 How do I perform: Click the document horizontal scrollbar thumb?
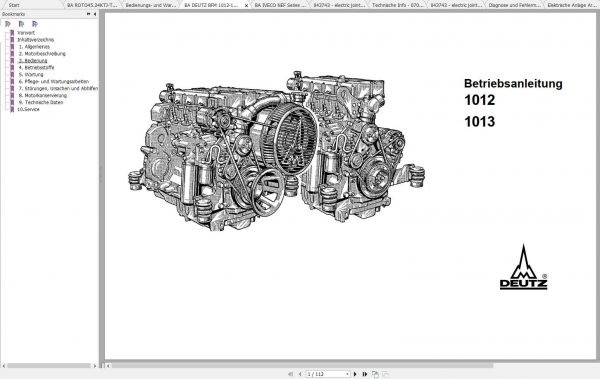click(x=302, y=366)
